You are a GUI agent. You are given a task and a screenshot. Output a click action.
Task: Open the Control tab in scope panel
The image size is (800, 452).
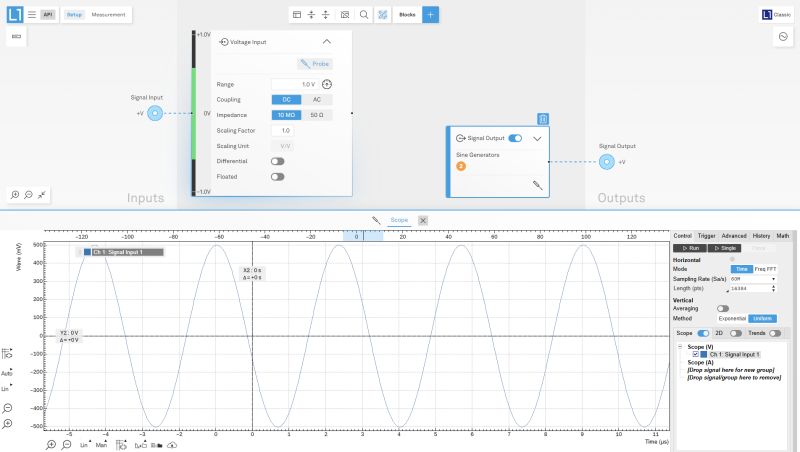[682, 236]
